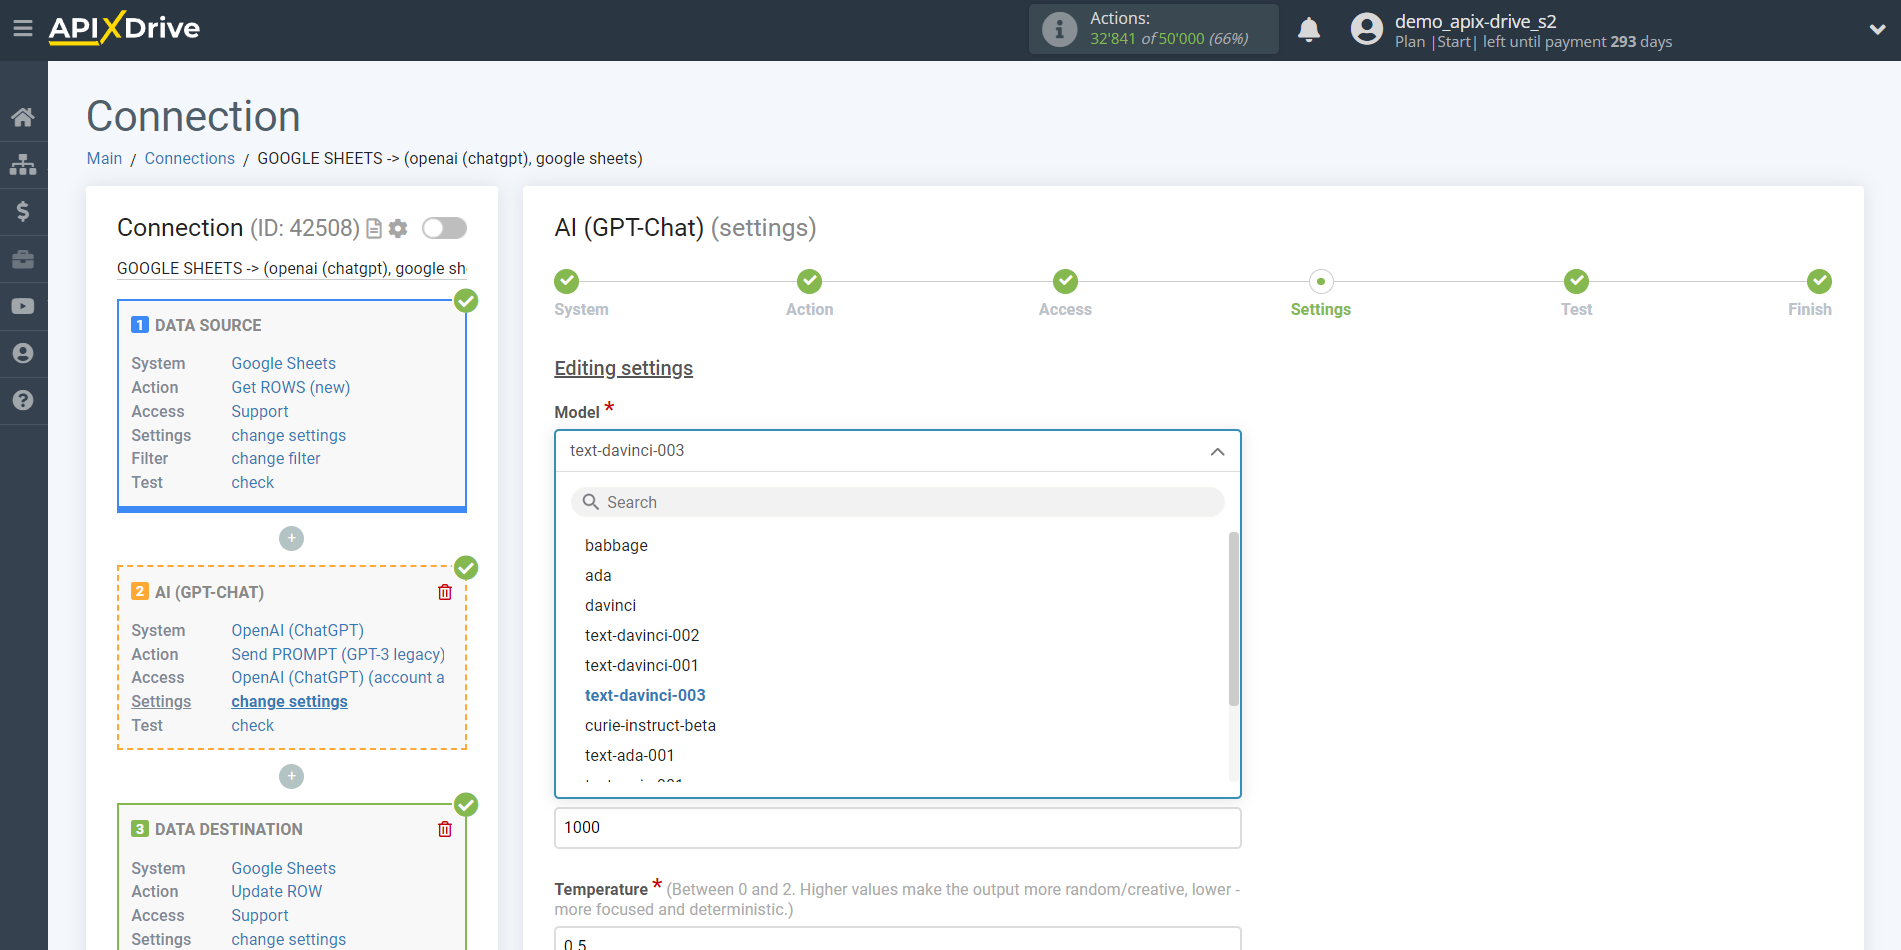
Task: Click check link in AI block
Action: coord(253,725)
